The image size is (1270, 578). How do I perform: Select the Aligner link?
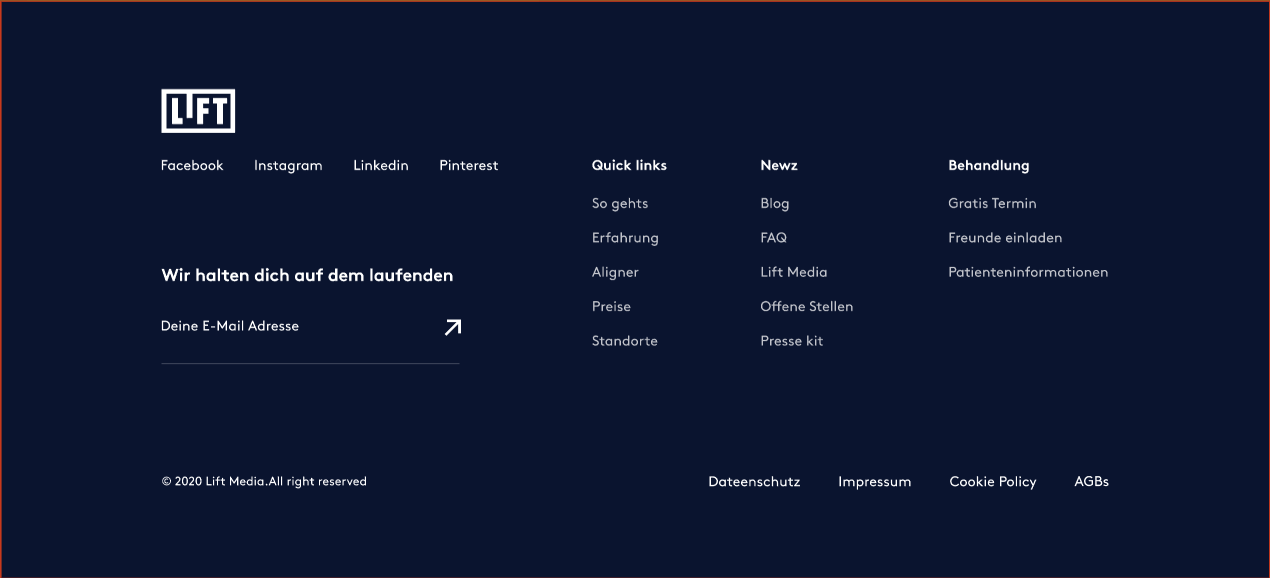point(615,272)
